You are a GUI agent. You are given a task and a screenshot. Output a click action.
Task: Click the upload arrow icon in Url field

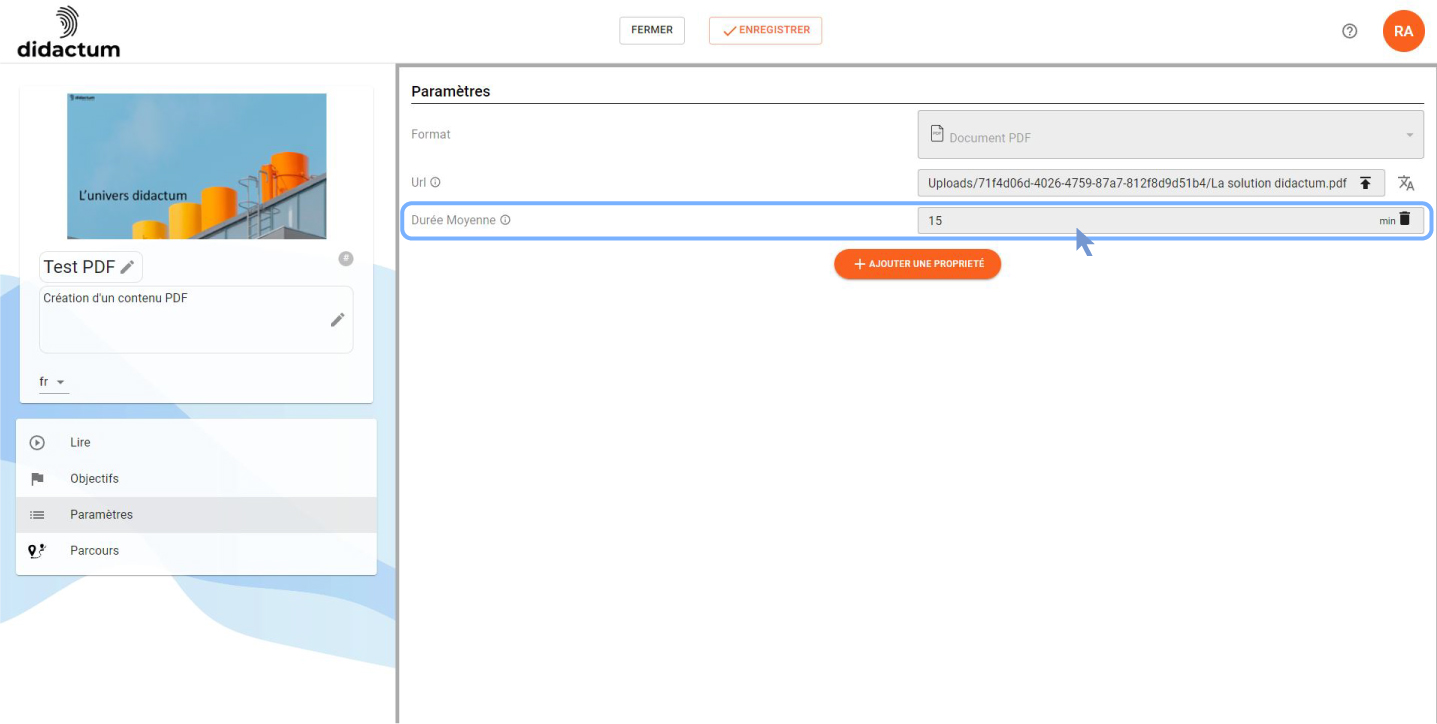tap(1365, 183)
